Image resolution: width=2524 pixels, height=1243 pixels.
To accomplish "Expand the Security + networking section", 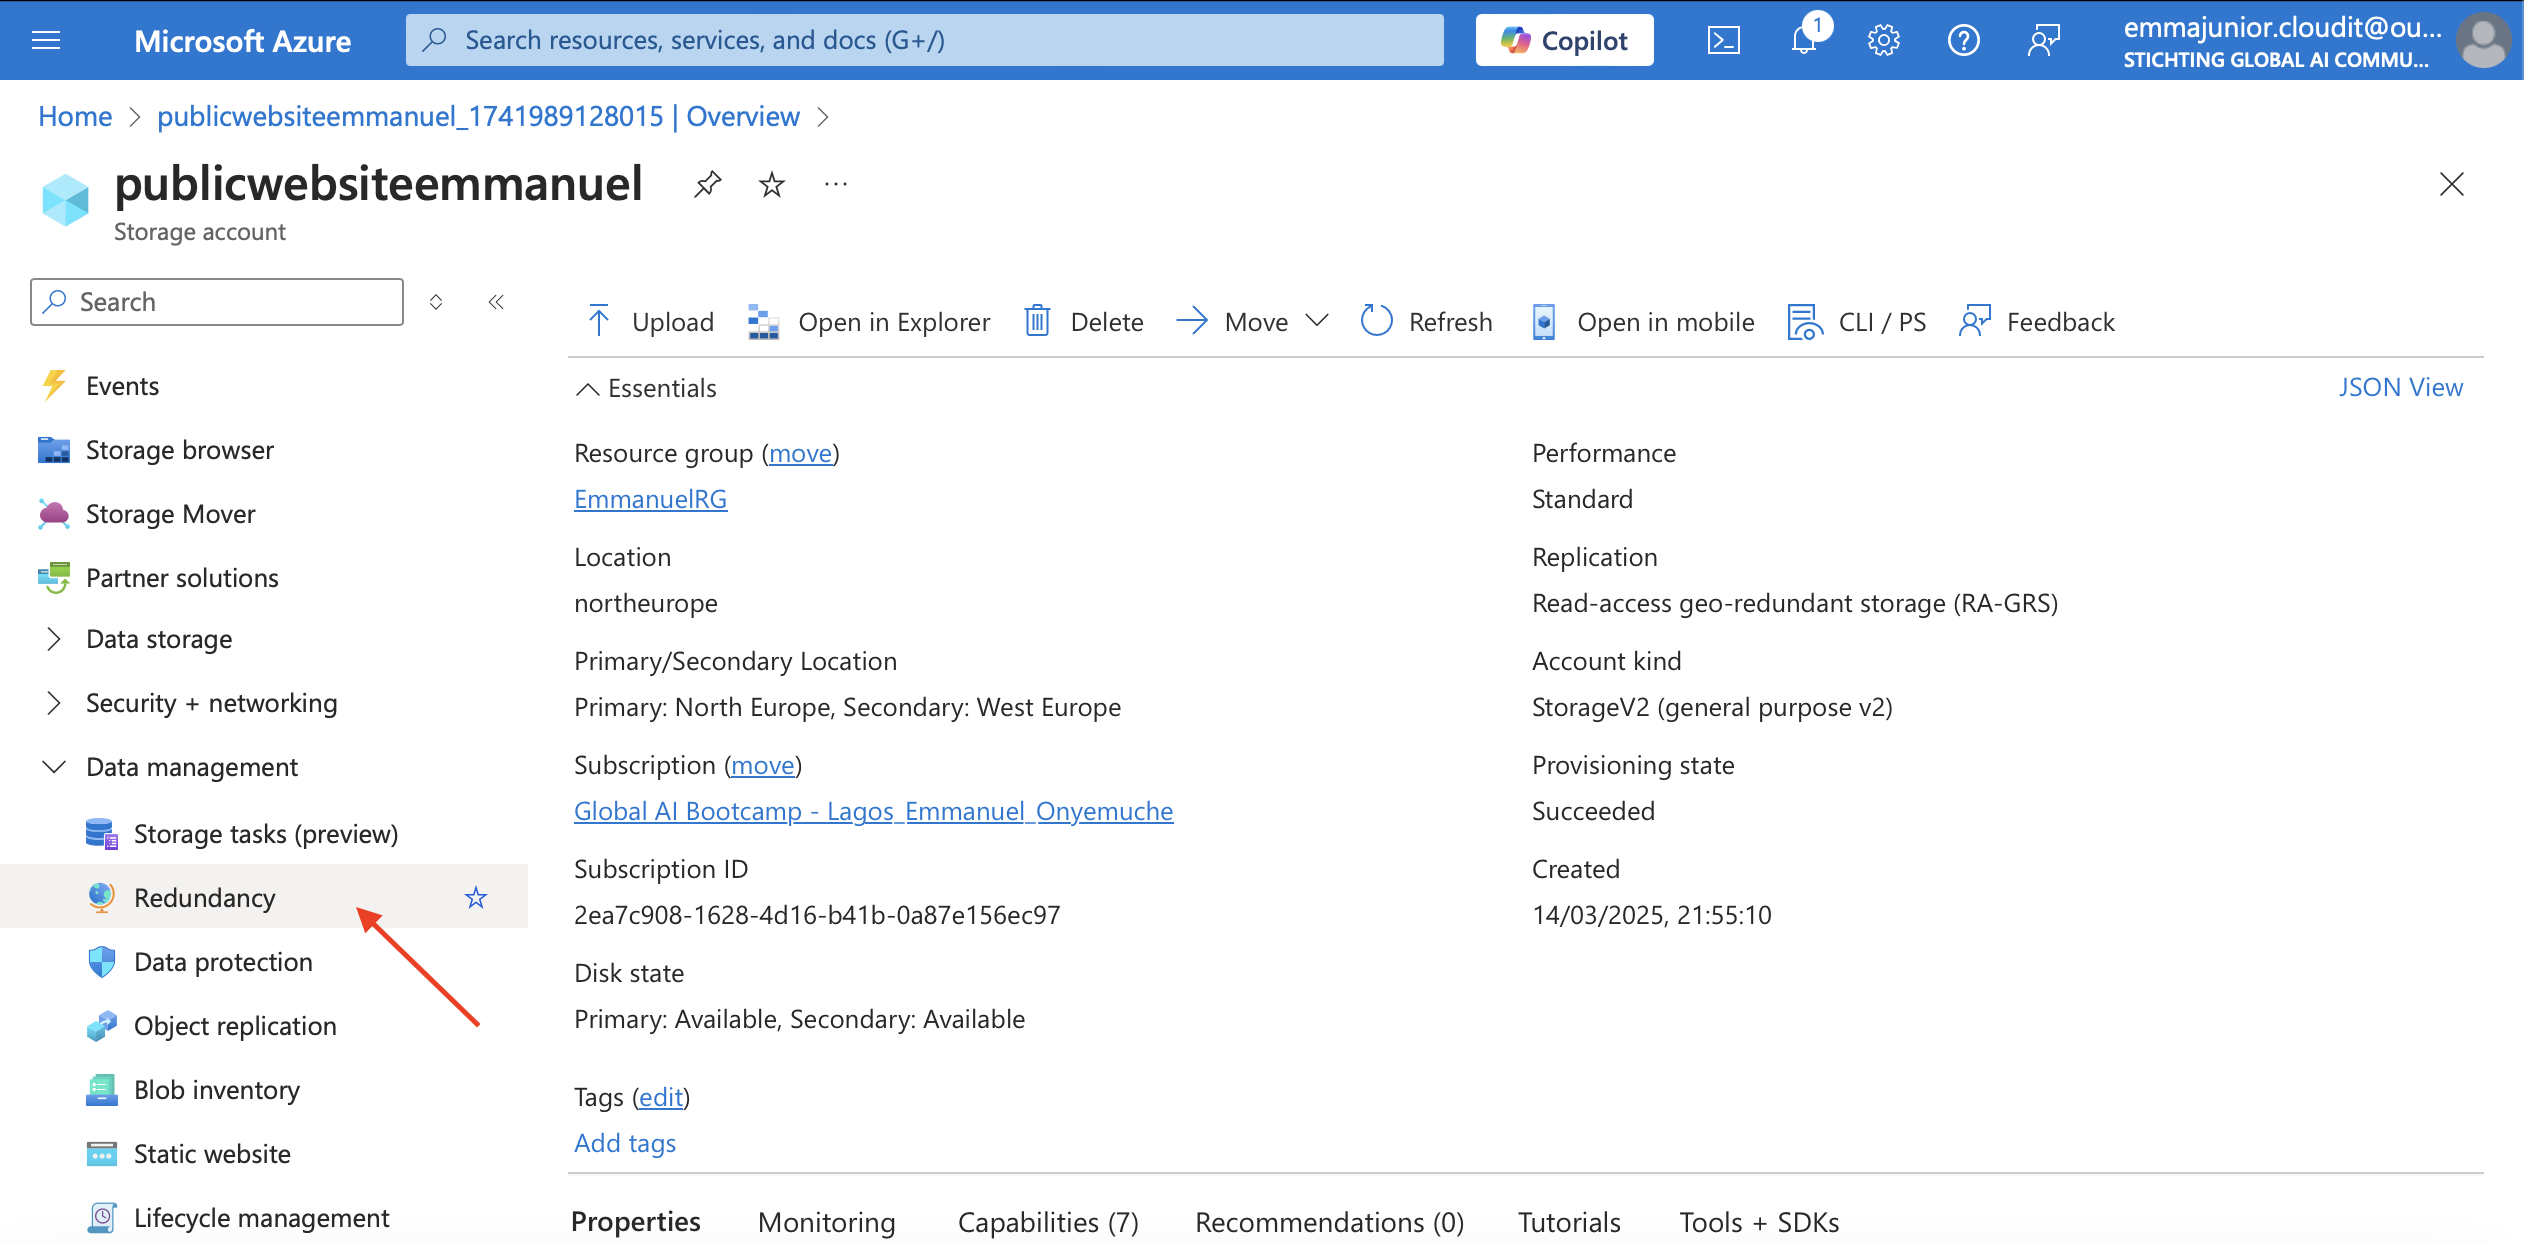I will tap(54, 703).
